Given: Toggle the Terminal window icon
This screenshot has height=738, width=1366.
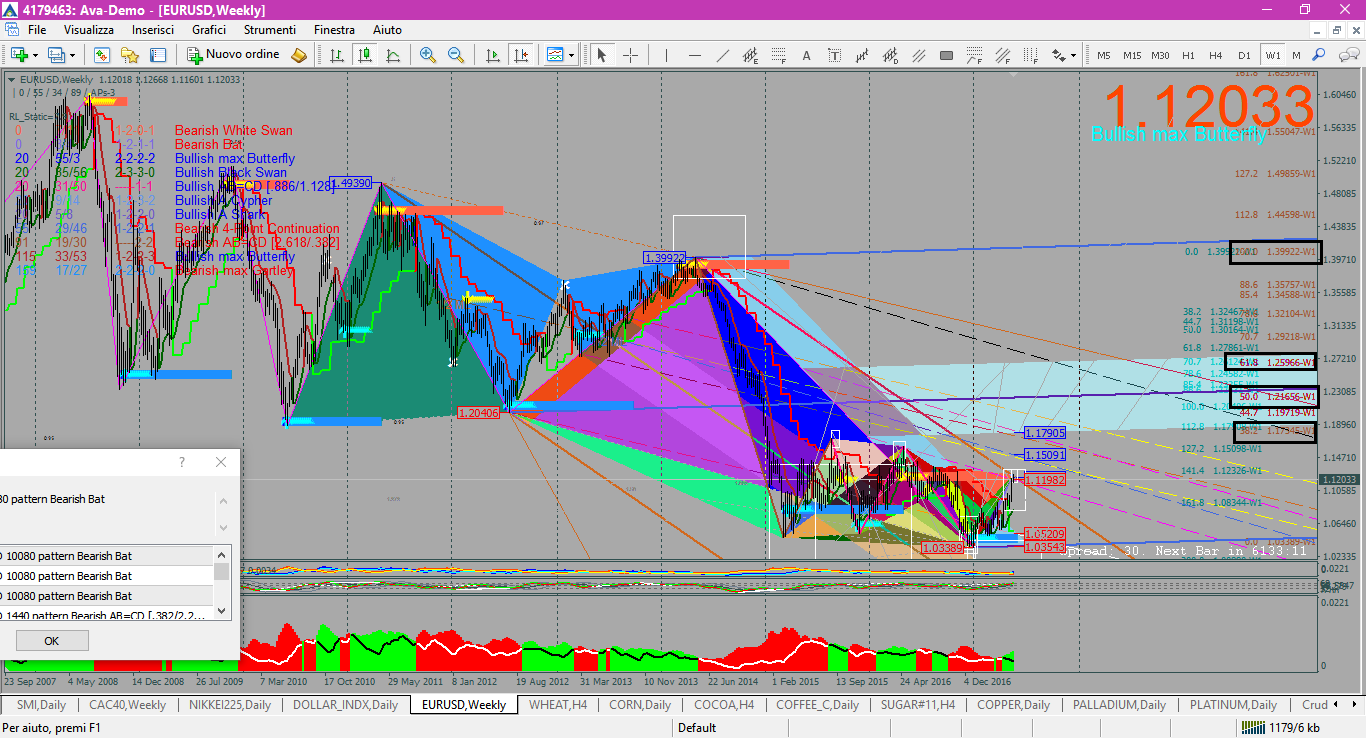Looking at the screenshot, I should pos(158,55).
